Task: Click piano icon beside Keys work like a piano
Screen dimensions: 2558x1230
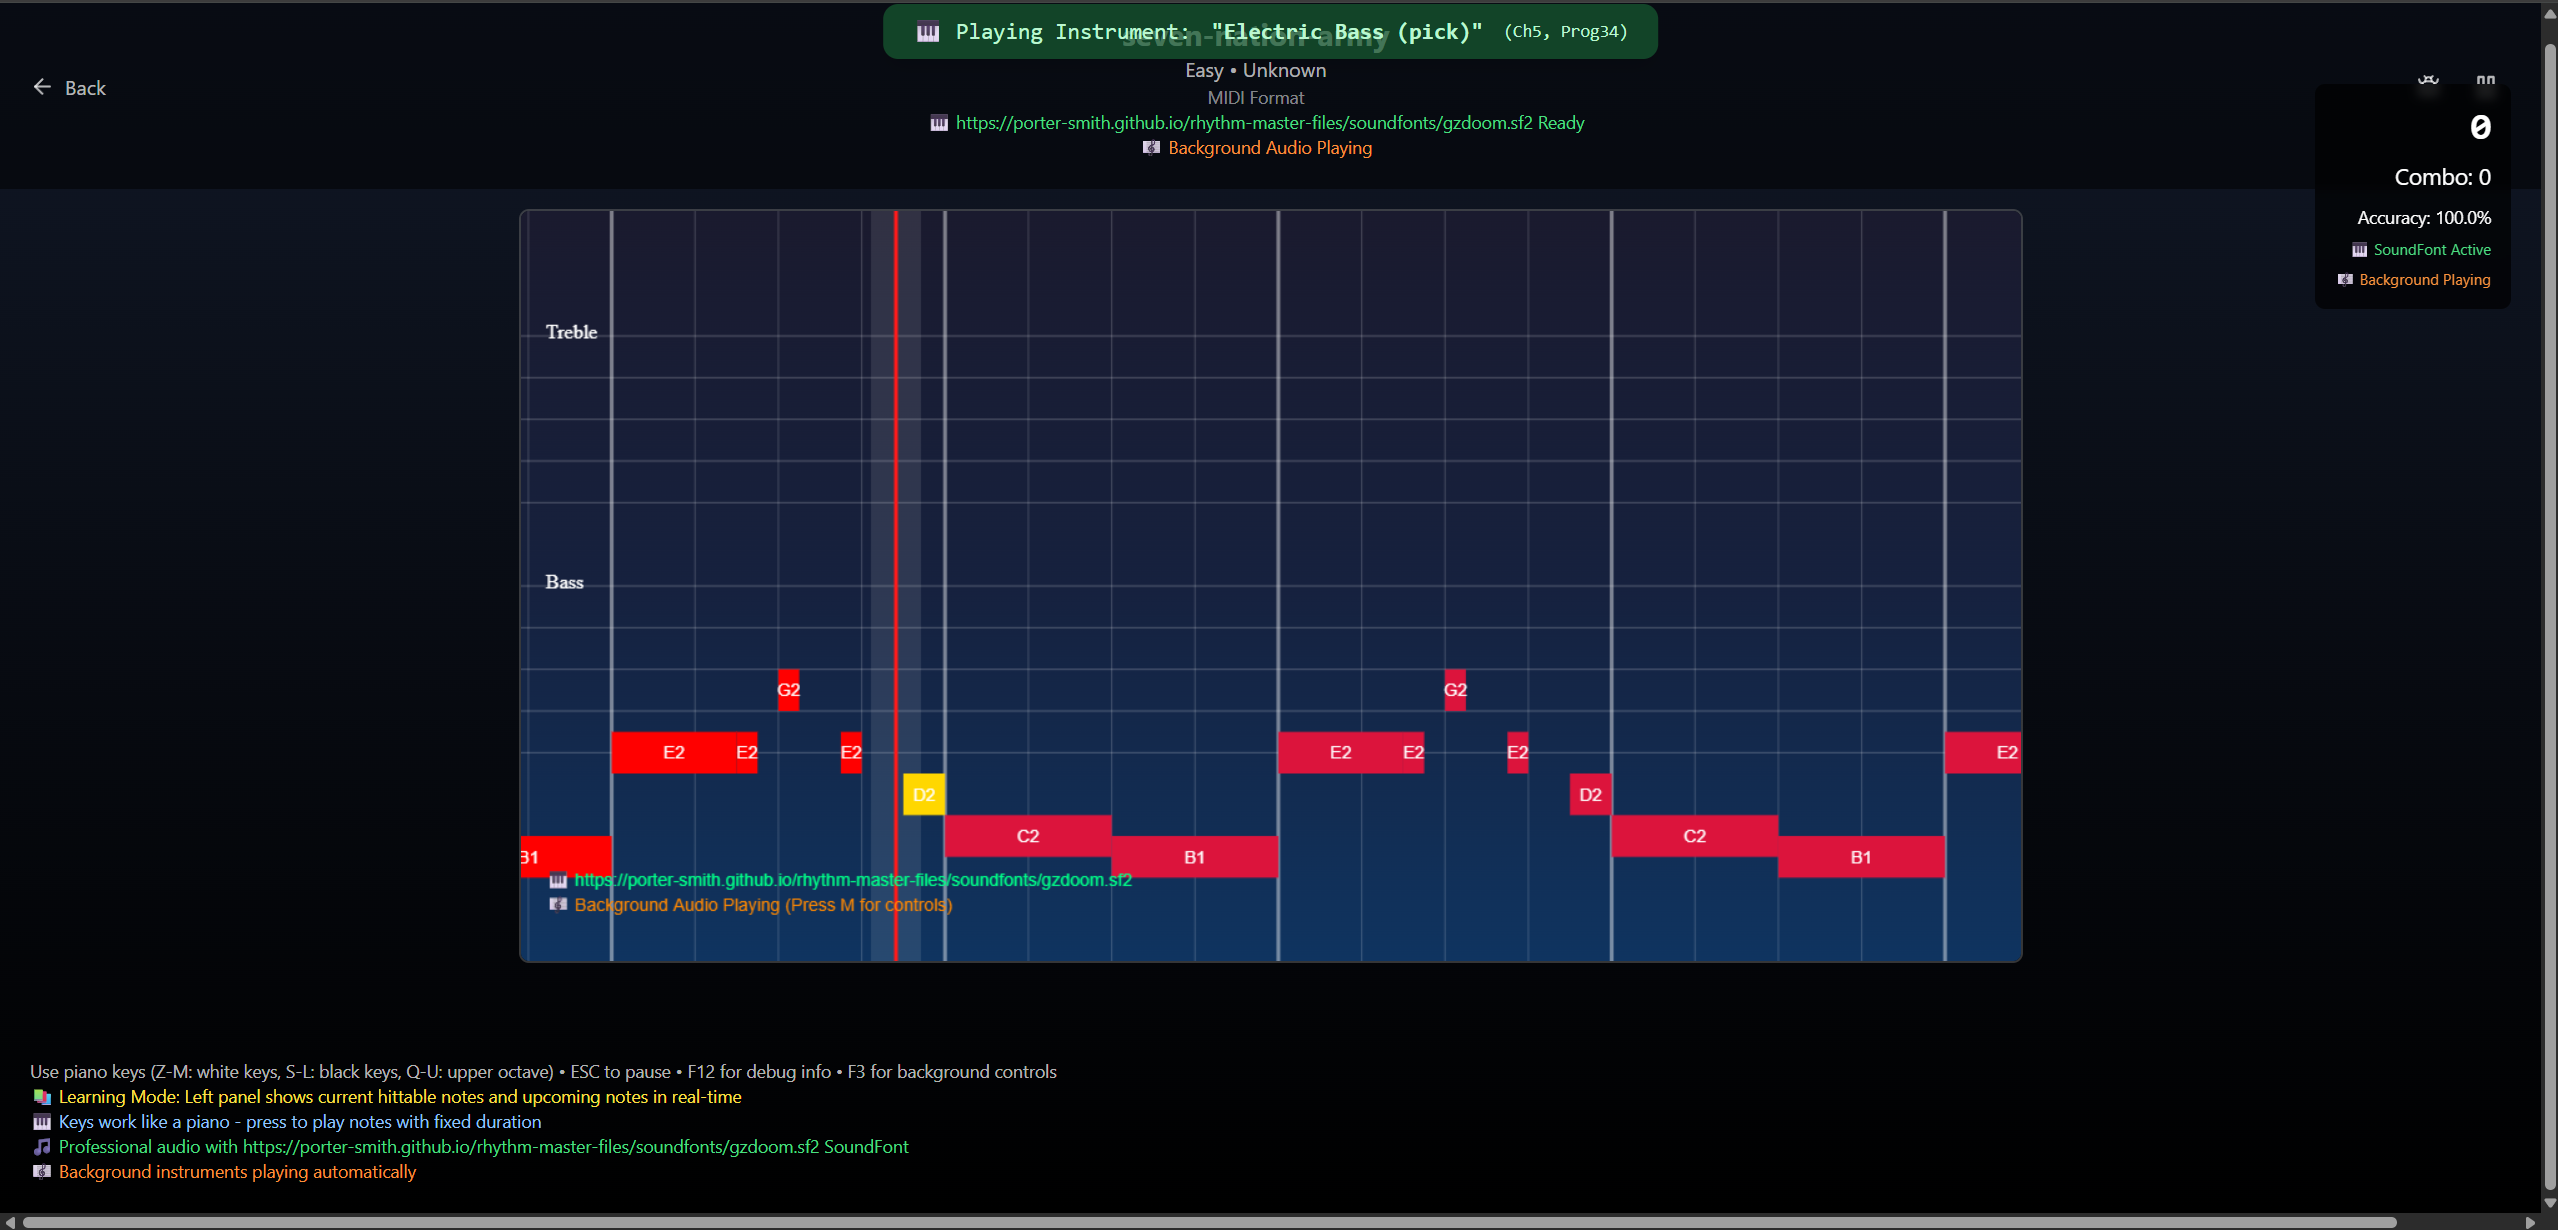Action: (x=42, y=1122)
